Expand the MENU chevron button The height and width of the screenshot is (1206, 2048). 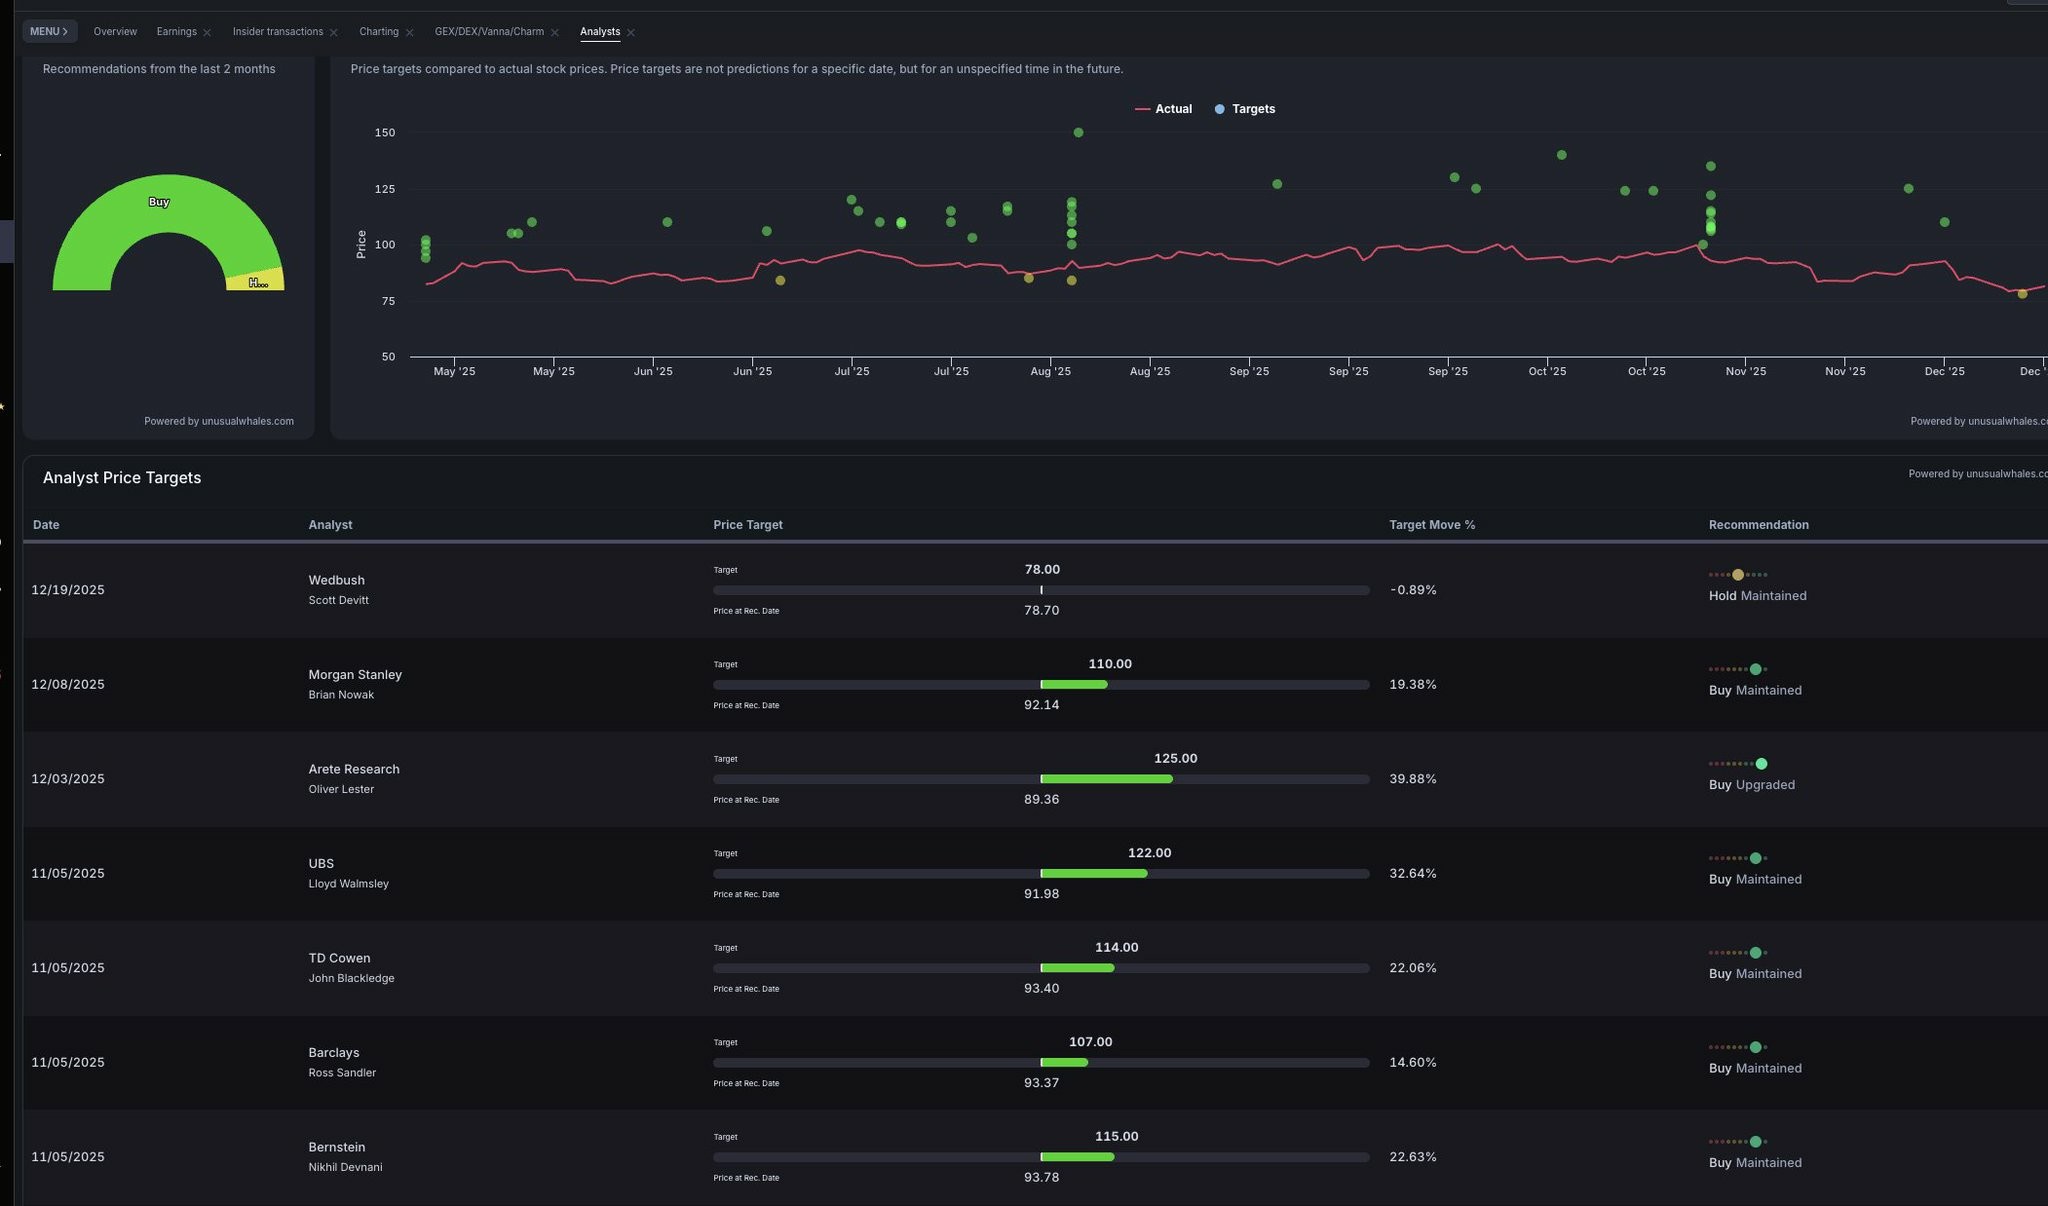coord(49,32)
